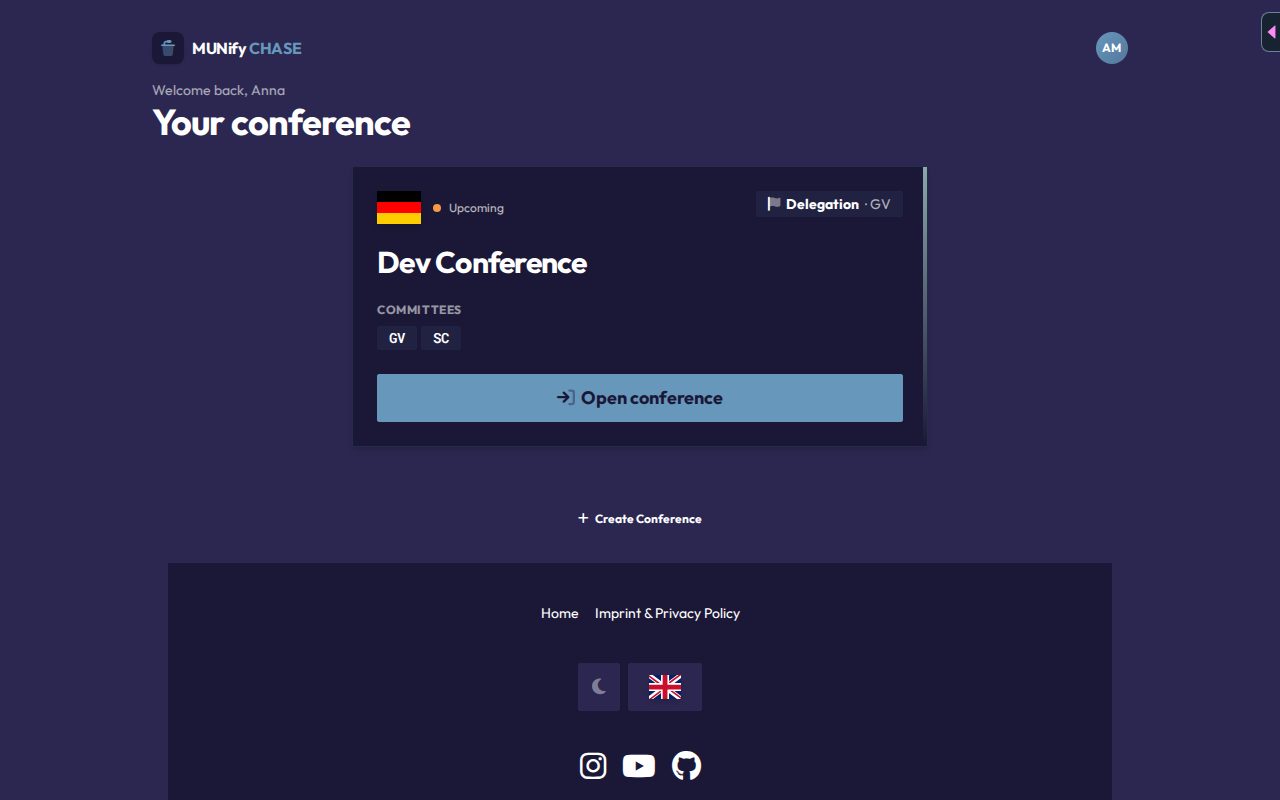Open the YouTube link icon

pyautogui.click(x=639, y=766)
